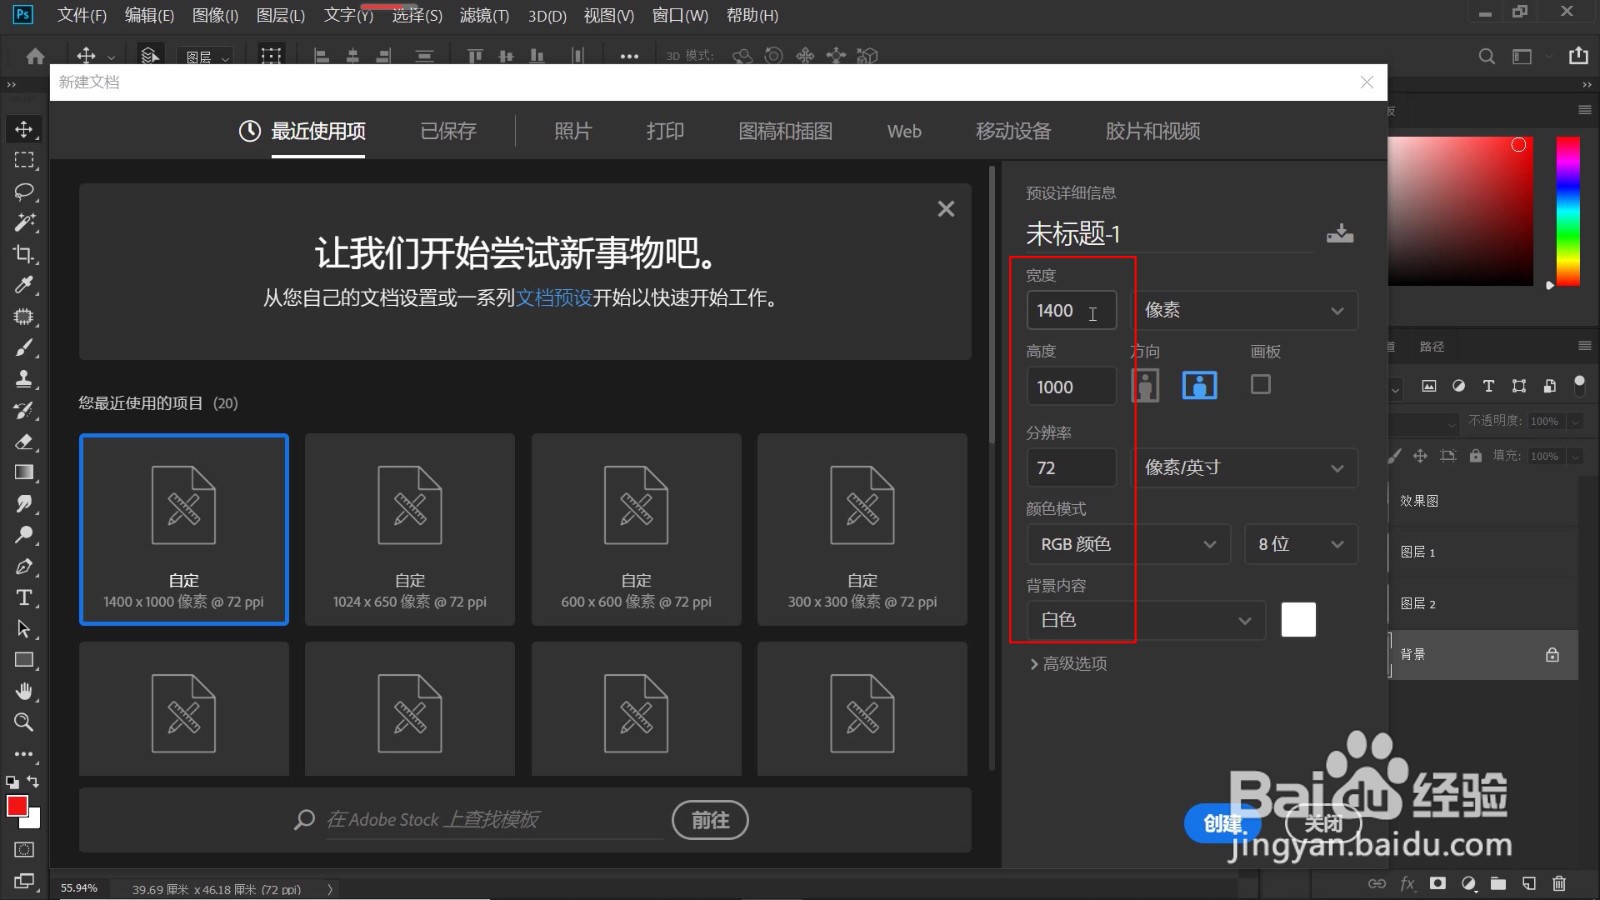
Task: Open the resolution unit dropdown
Action: (x=1245, y=468)
